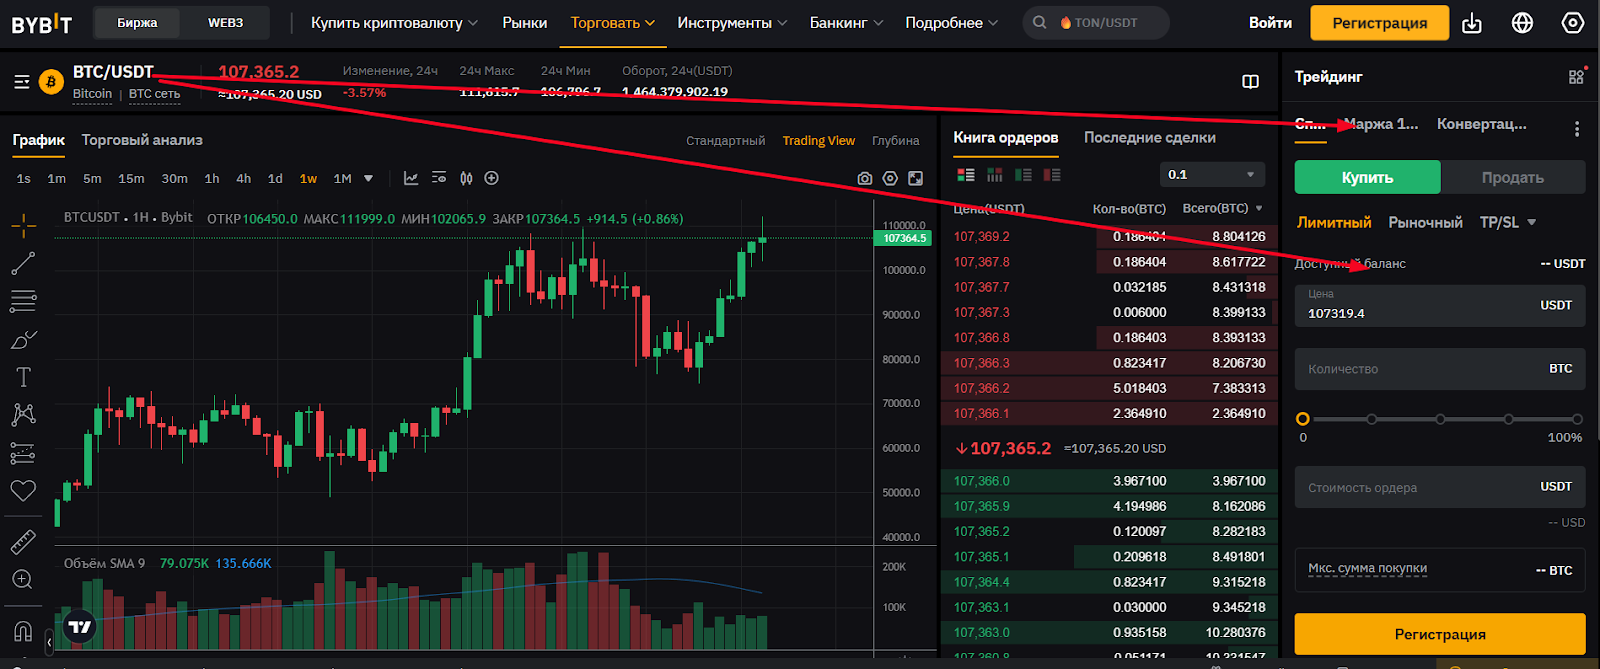
Task: Go to the Рынки page
Action: coord(525,23)
